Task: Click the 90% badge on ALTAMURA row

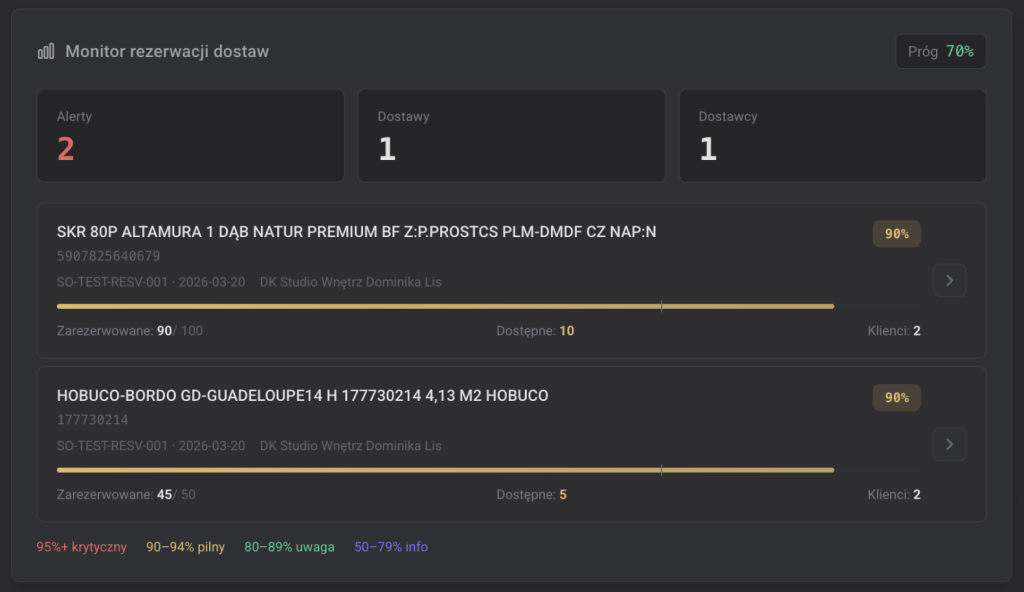Action: pos(896,234)
